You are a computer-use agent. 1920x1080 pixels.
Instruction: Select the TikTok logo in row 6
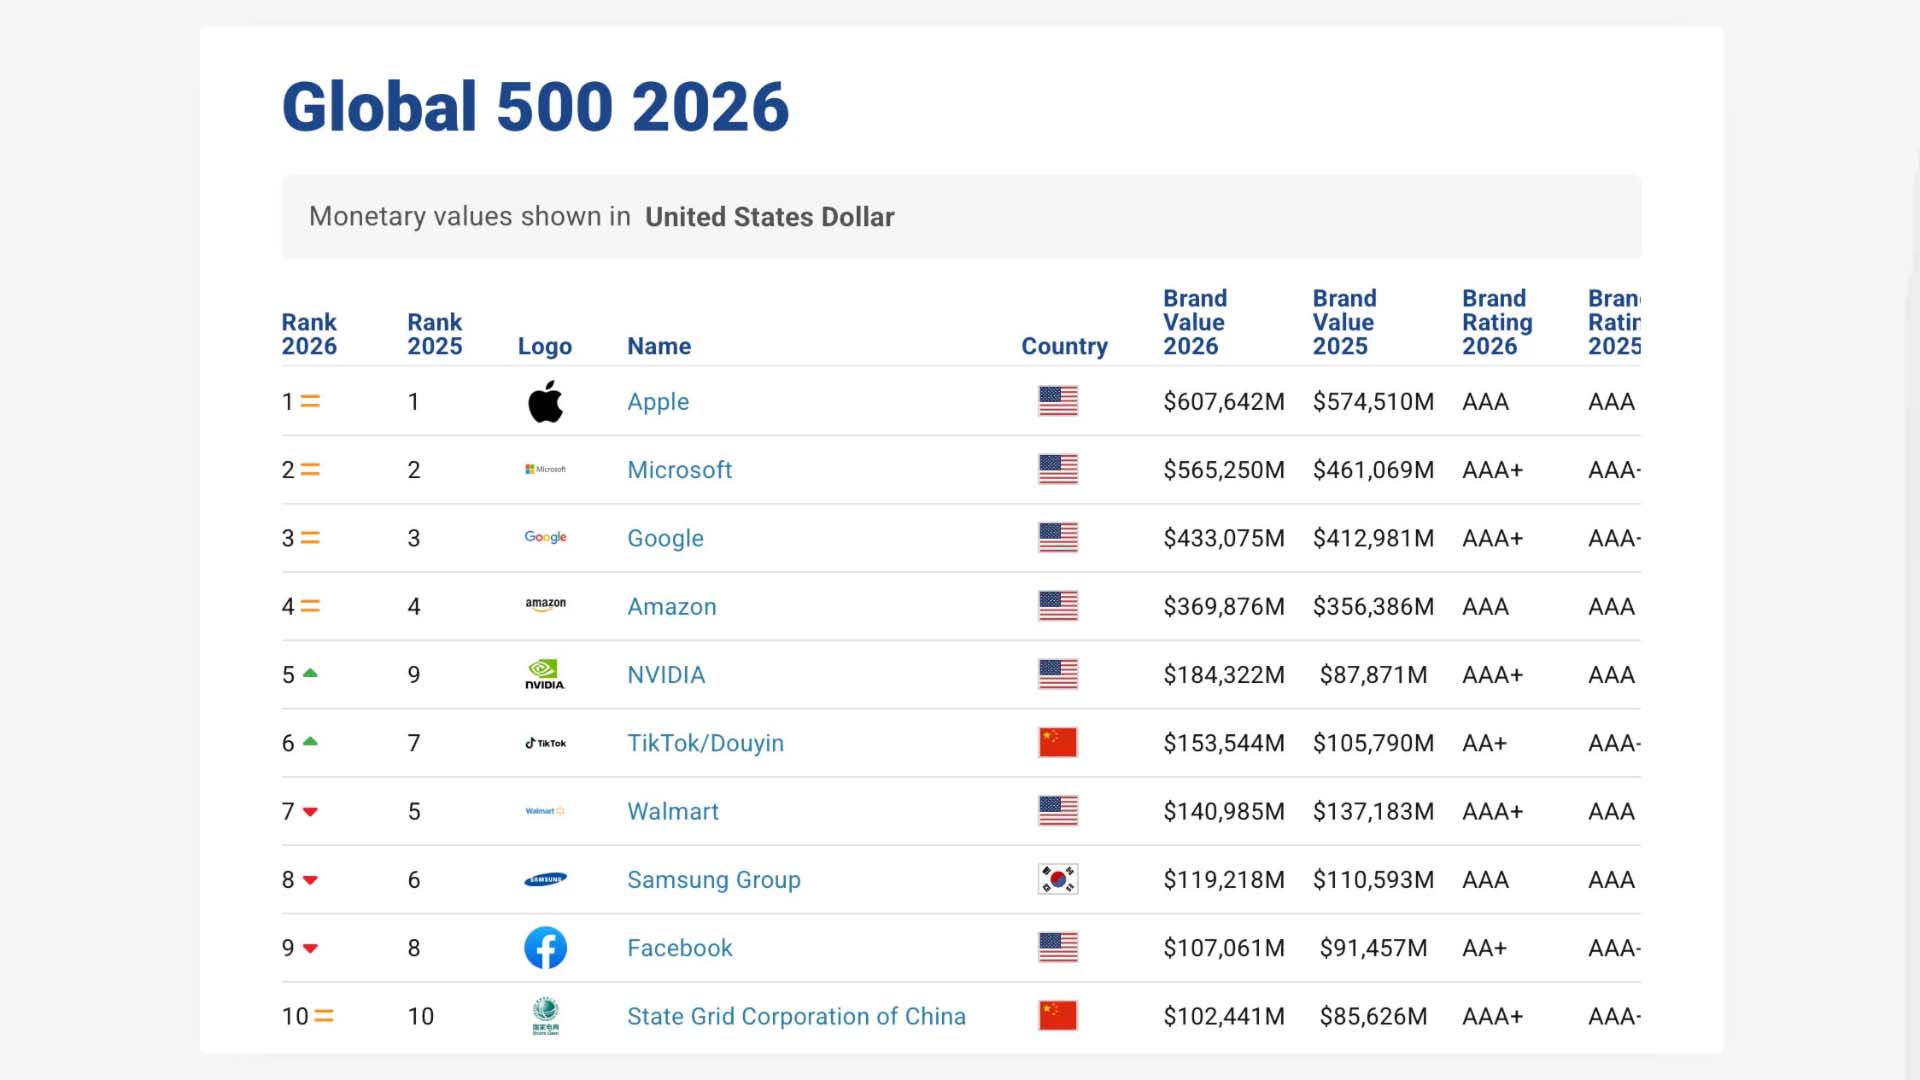click(x=545, y=743)
